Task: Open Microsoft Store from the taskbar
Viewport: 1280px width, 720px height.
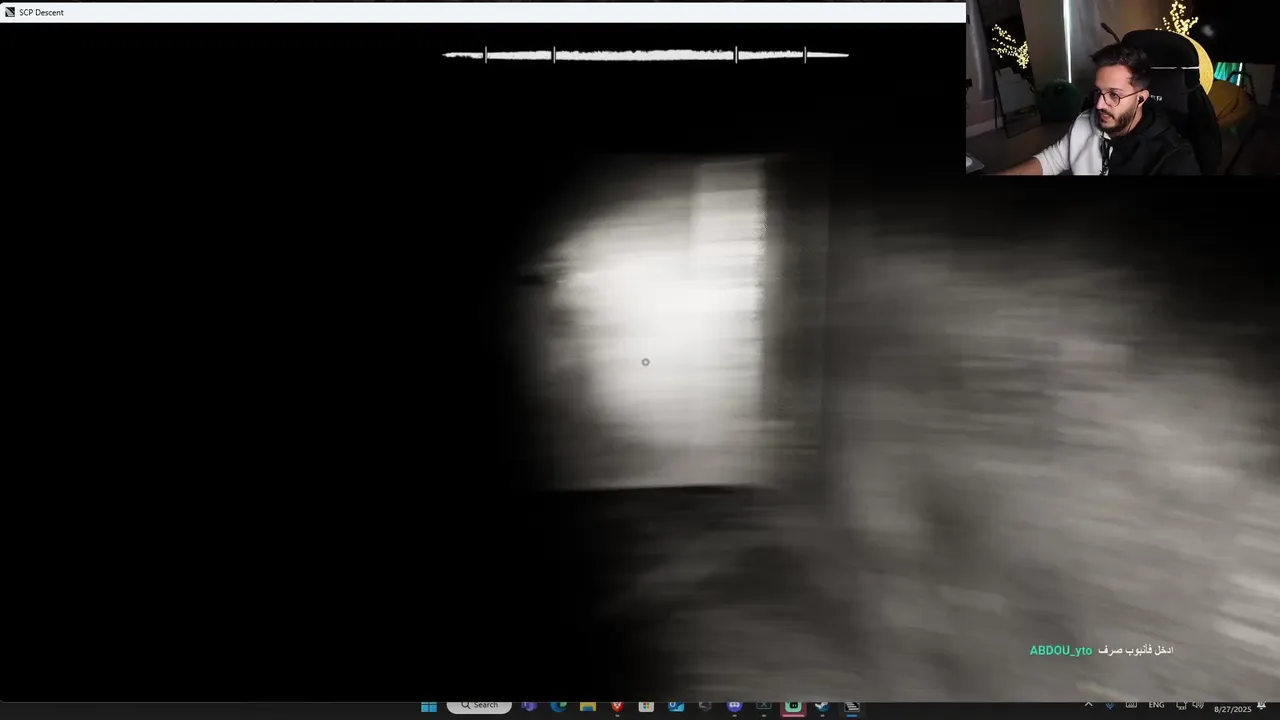Action: pyautogui.click(x=646, y=706)
